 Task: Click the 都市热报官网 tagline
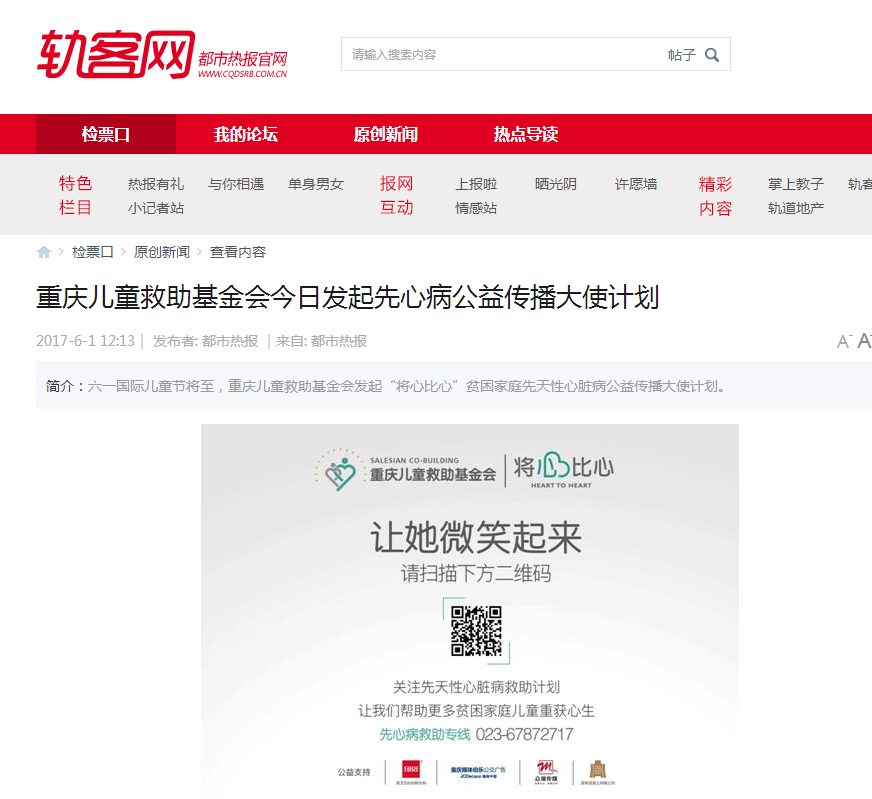tap(243, 58)
